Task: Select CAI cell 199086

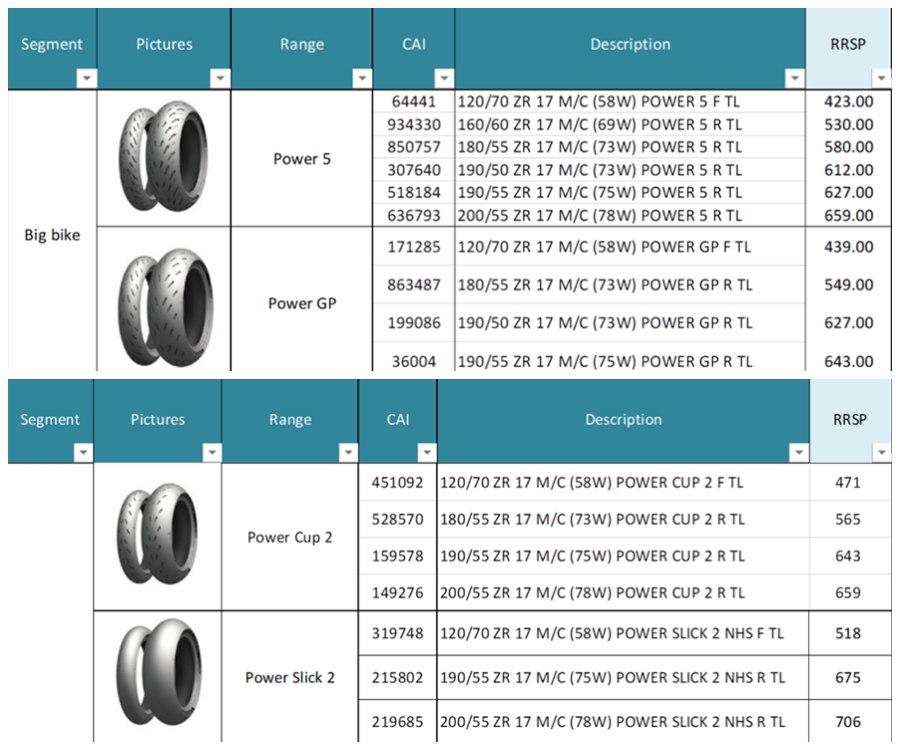Action: tap(414, 322)
